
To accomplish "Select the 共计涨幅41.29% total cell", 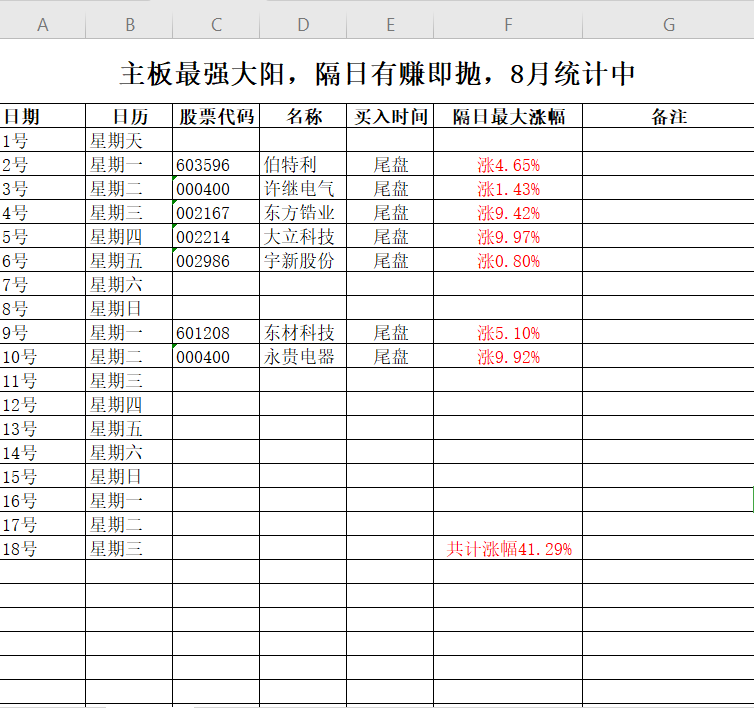I will pyautogui.click(x=508, y=549).
